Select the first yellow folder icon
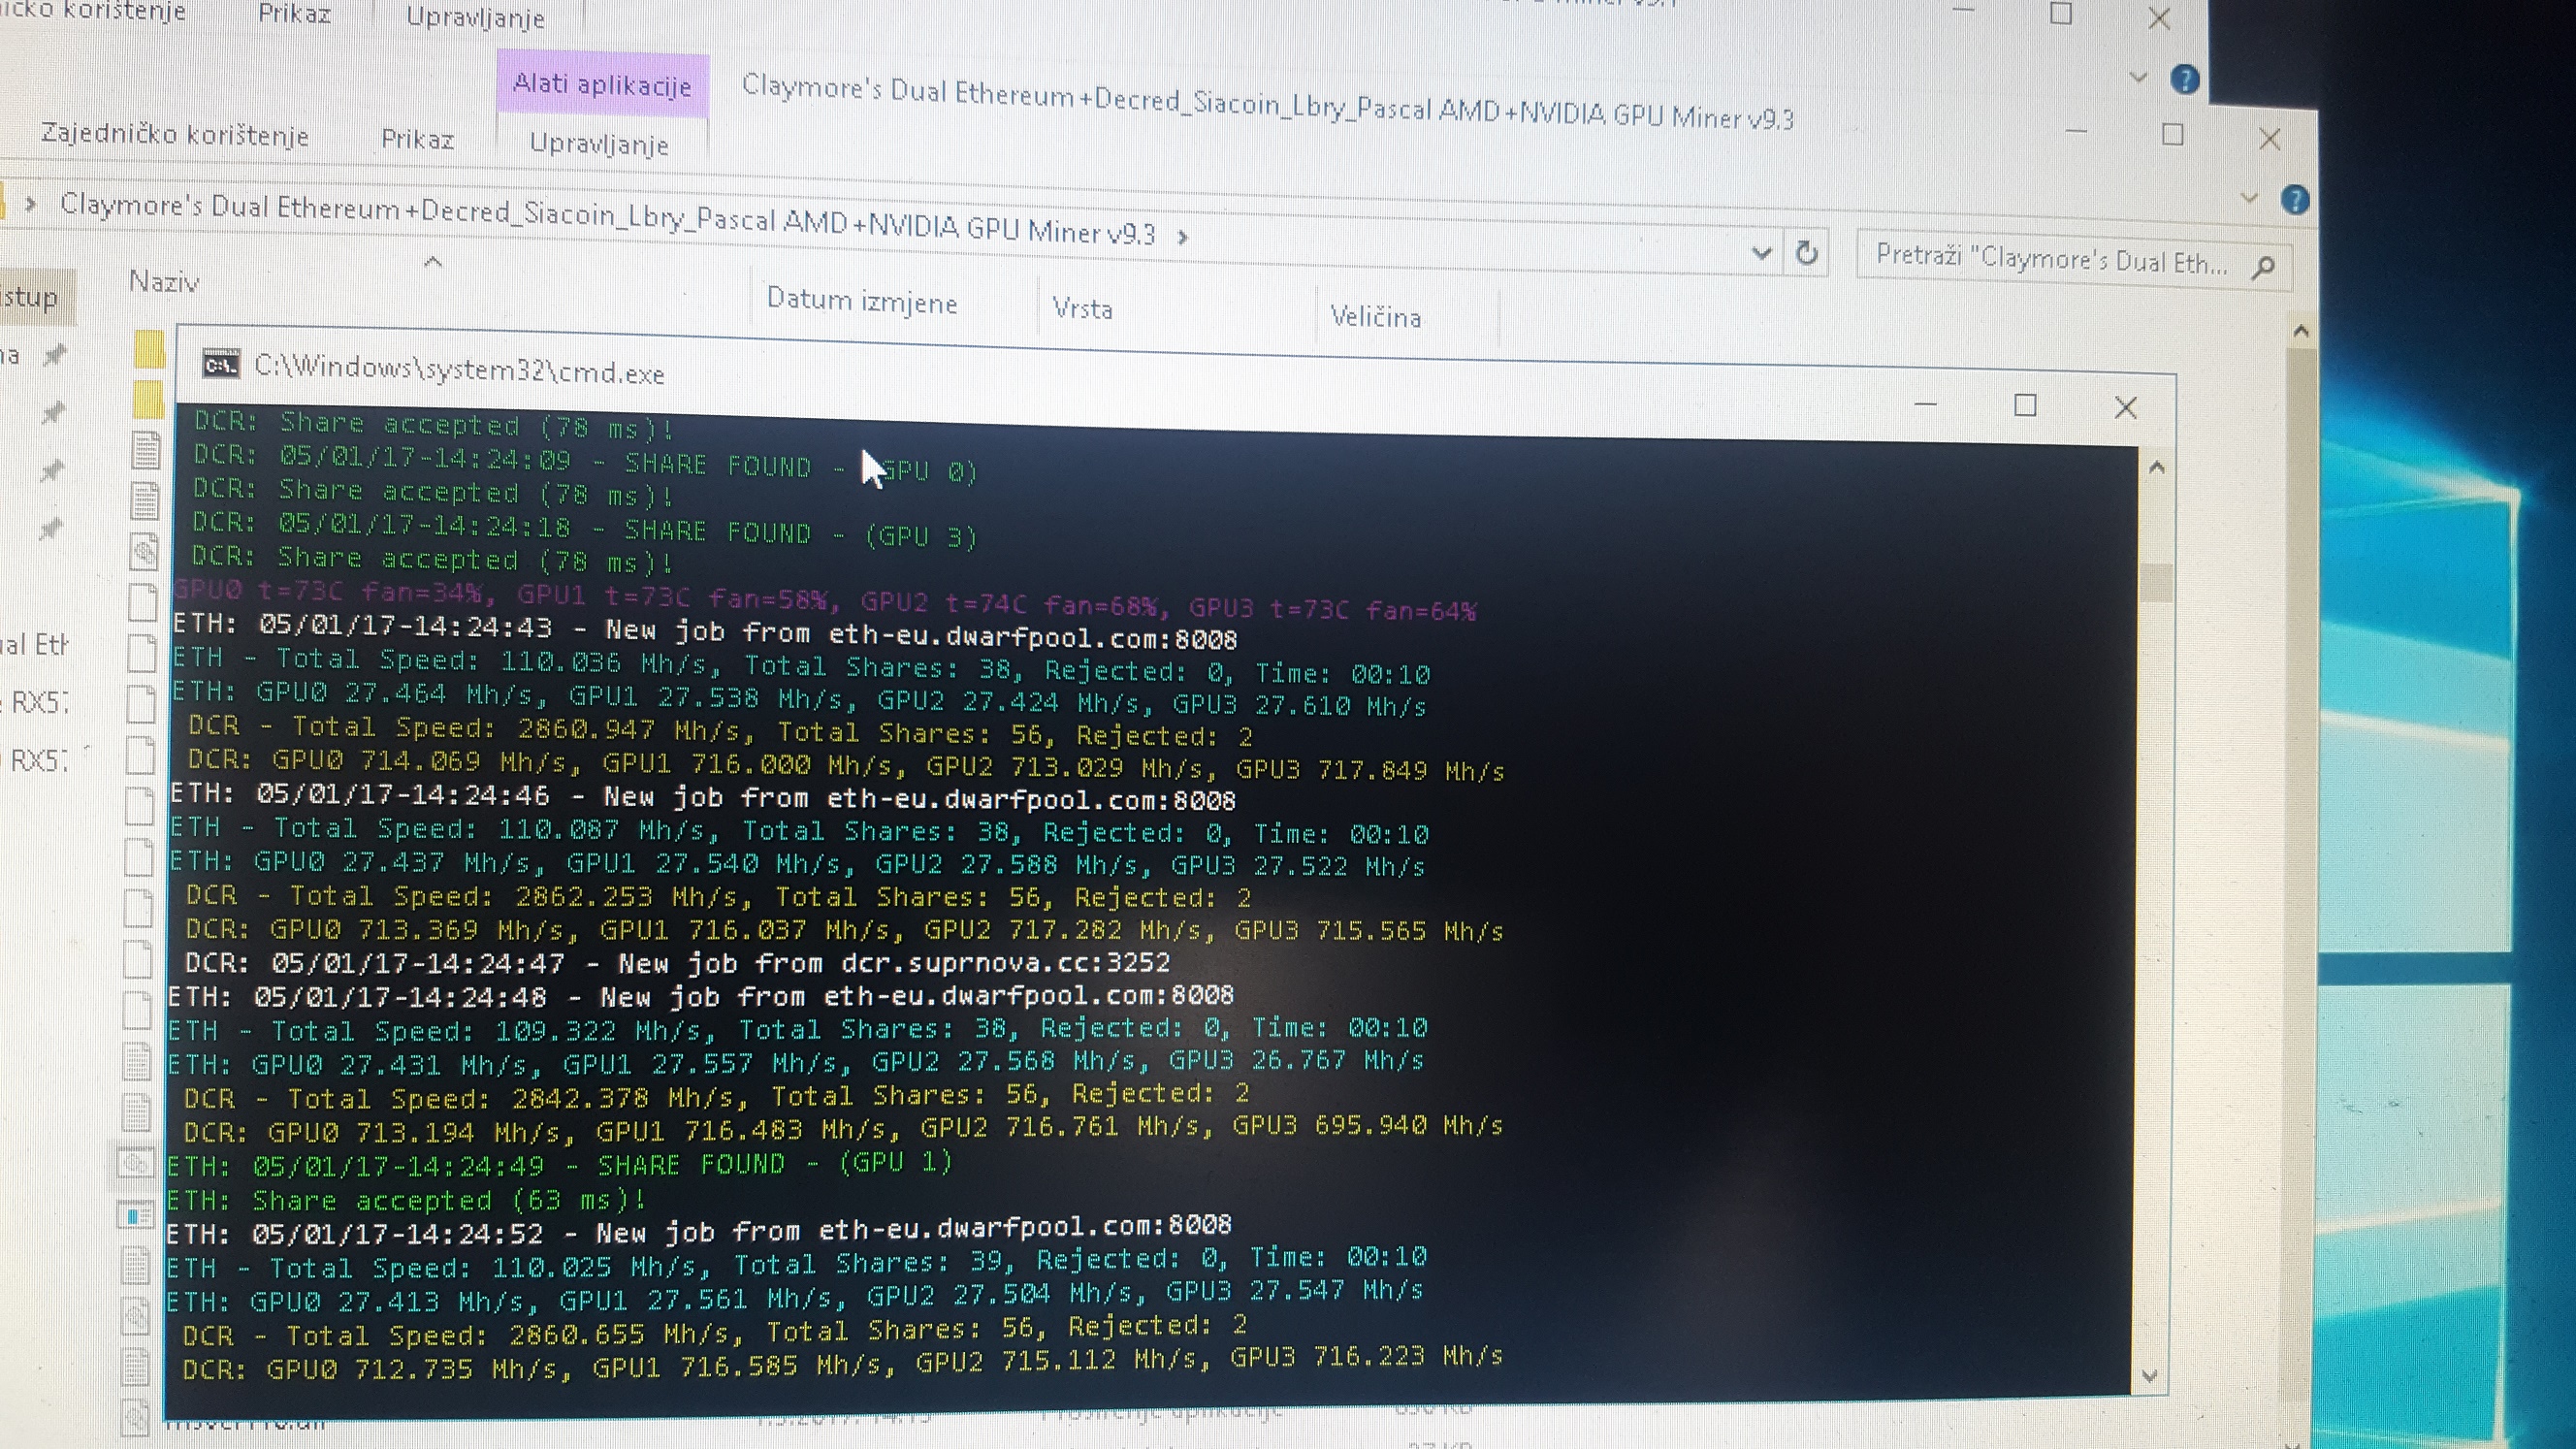The width and height of the screenshot is (2576, 1449). point(149,349)
